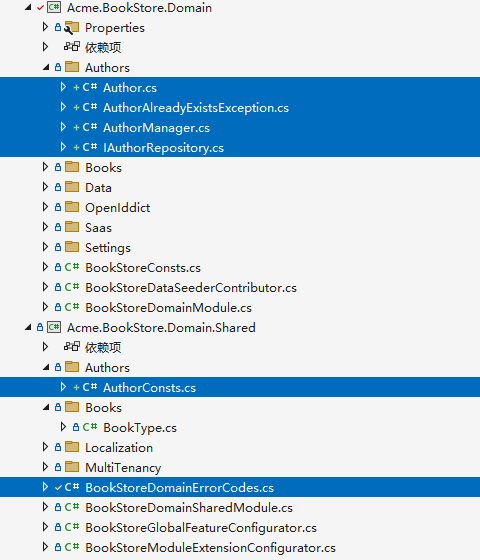Click the C# icon of AuthorAlreadyExistsException.cs
The image size is (480, 560).
tap(90, 107)
